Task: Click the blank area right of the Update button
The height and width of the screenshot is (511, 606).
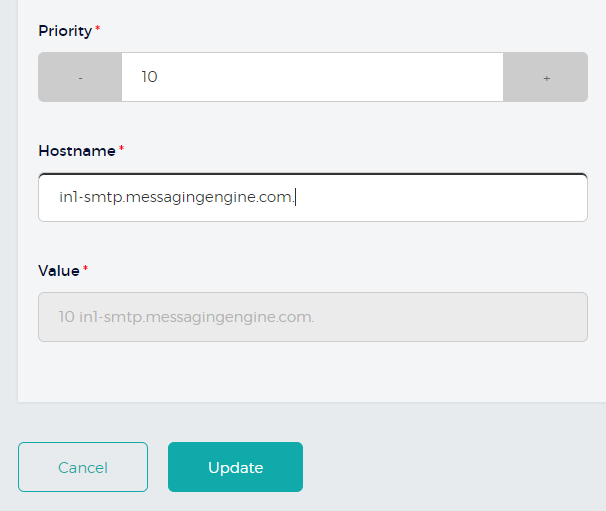Action: coord(450,467)
